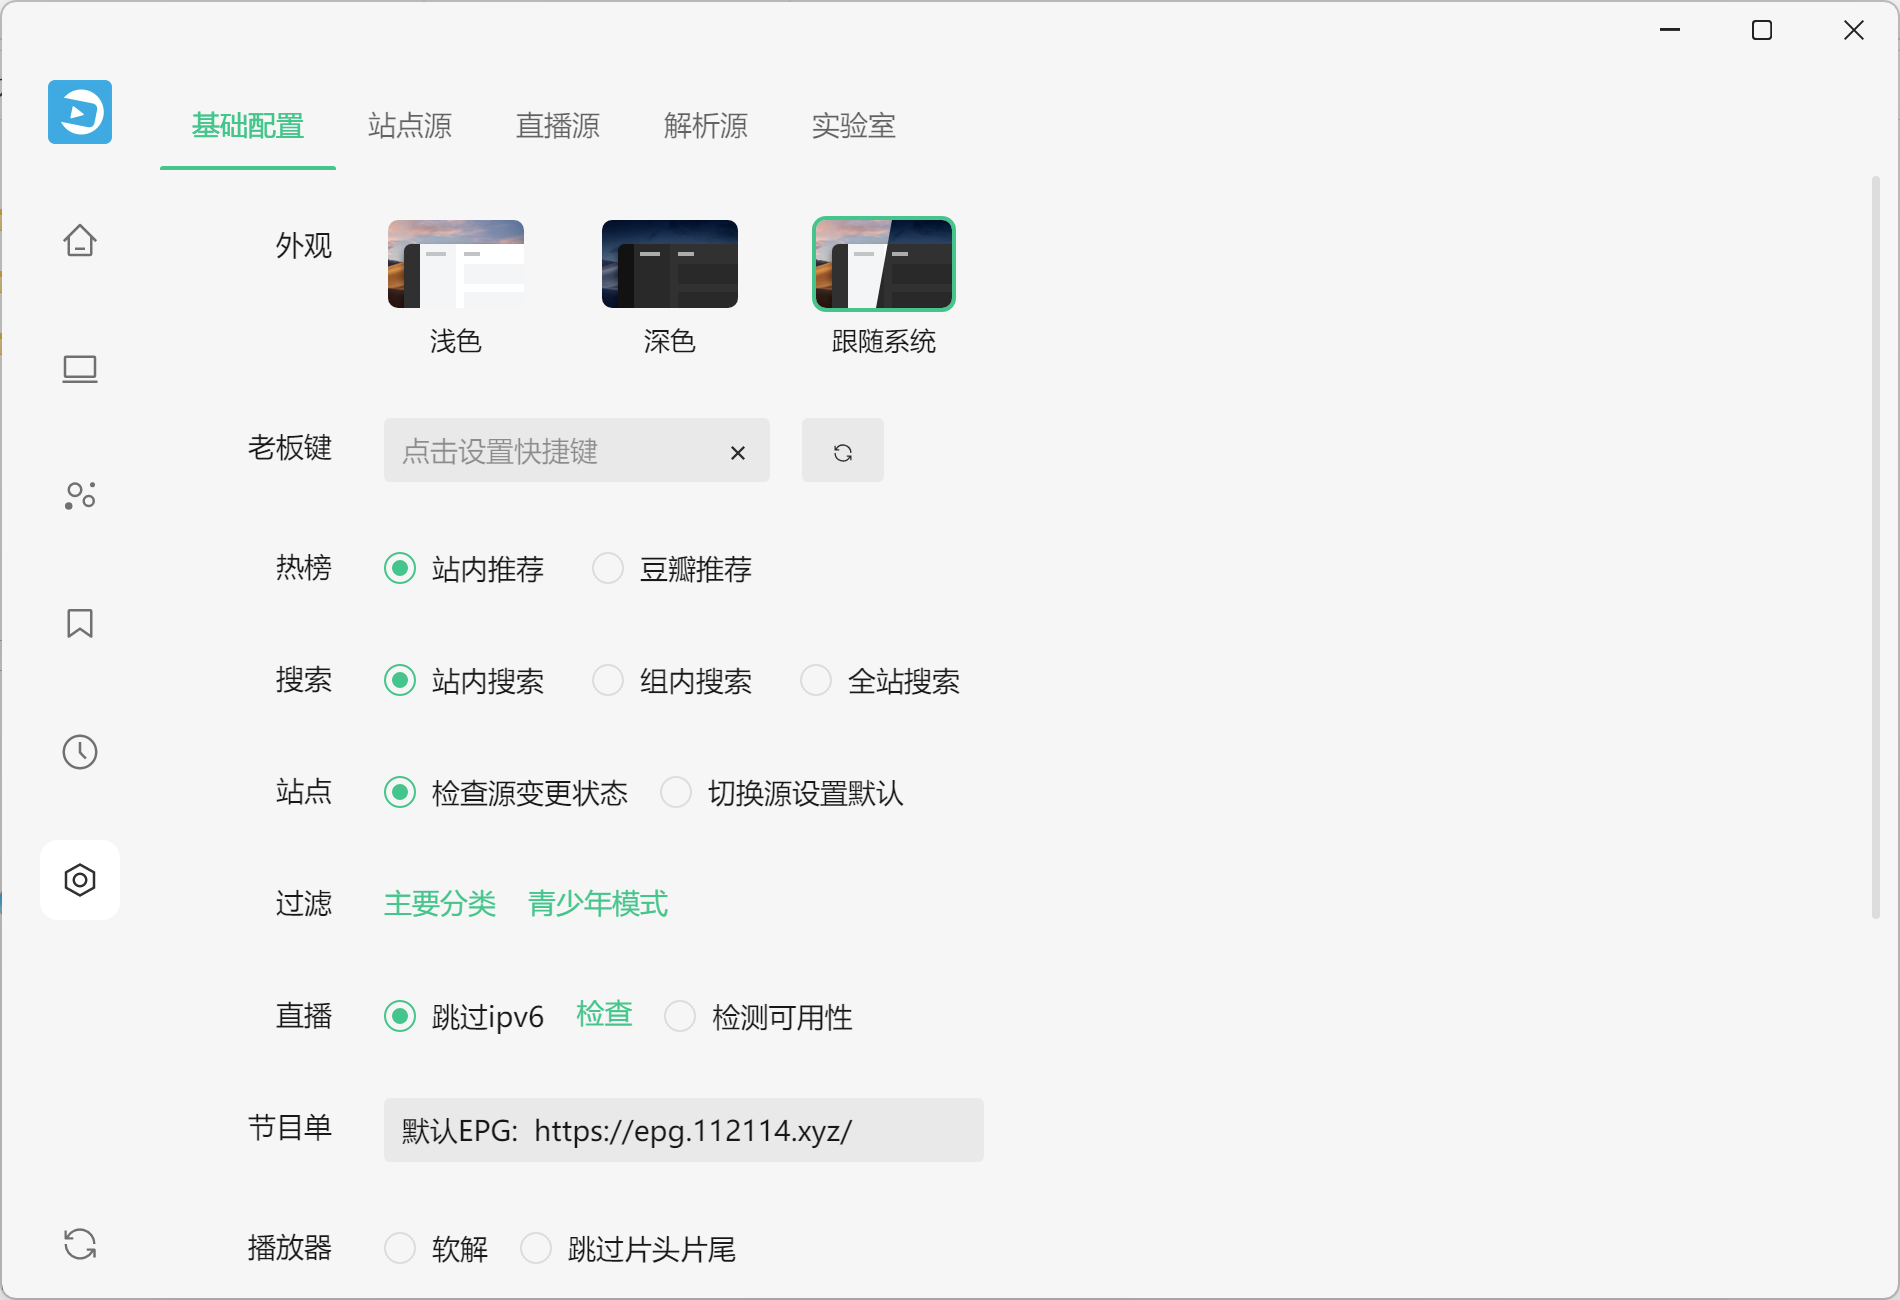Enable 切换源设置默认 option
1900x1300 pixels.
(676, 793)
